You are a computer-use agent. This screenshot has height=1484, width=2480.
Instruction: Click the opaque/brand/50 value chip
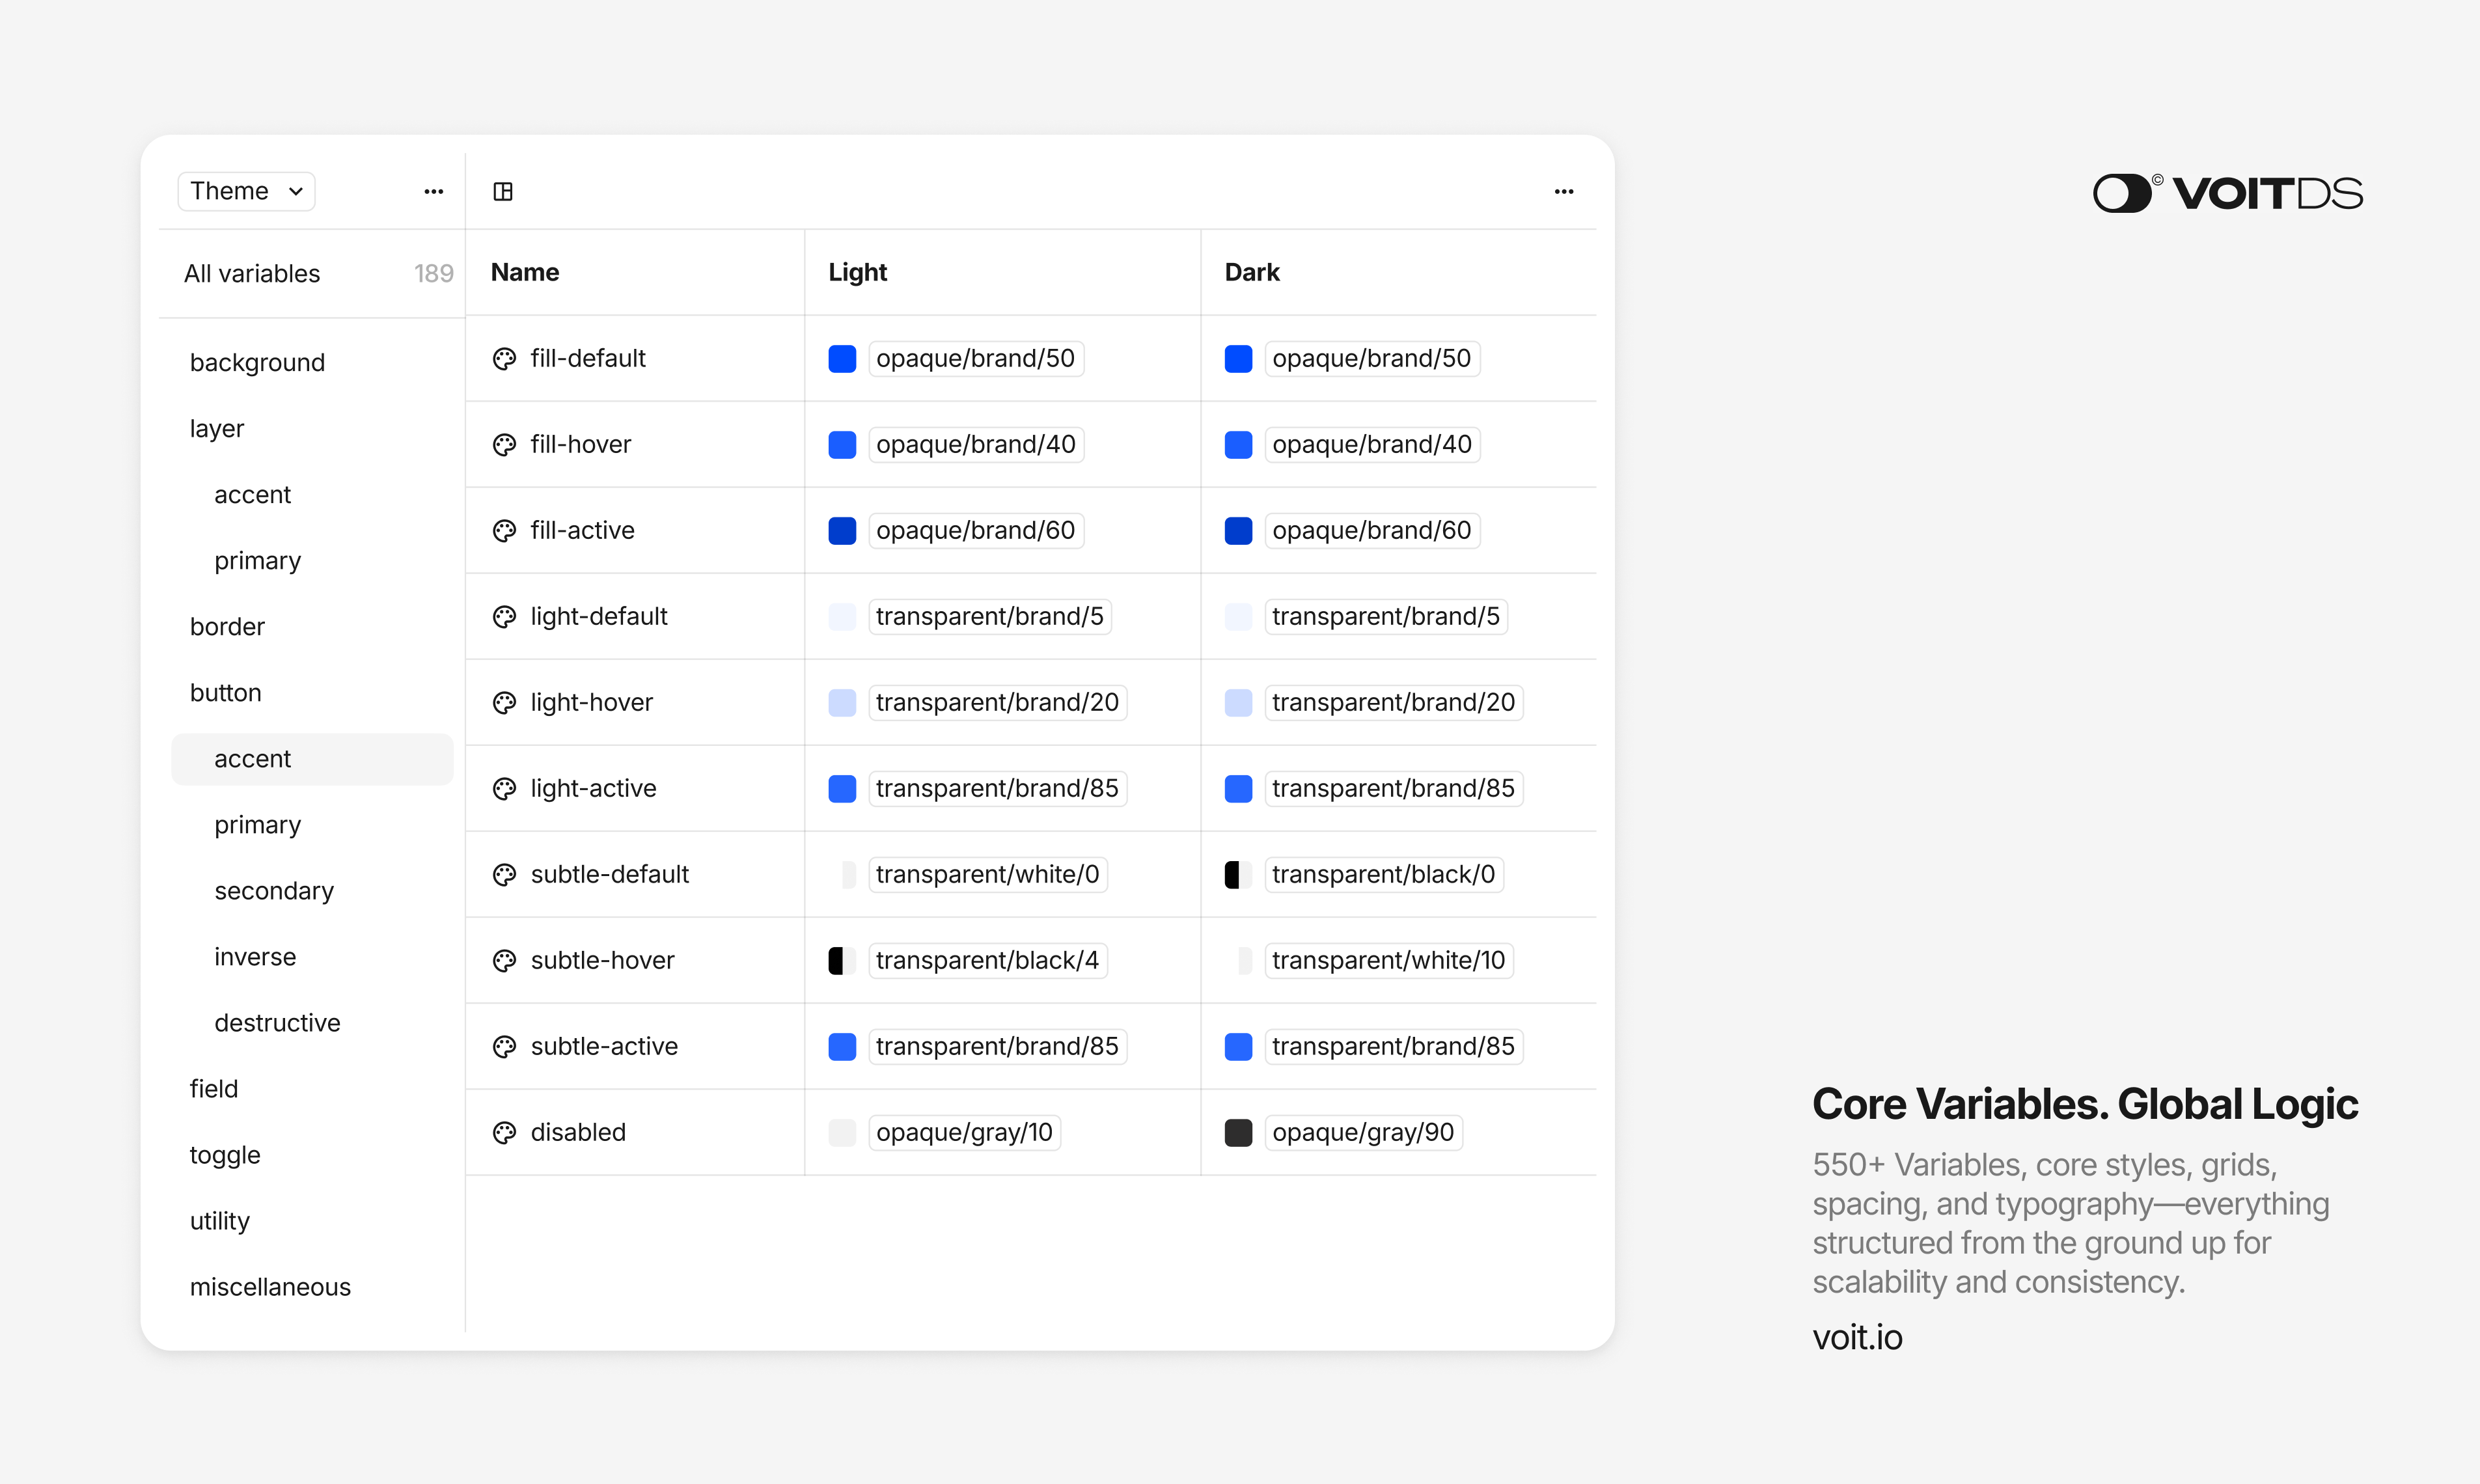976,358
